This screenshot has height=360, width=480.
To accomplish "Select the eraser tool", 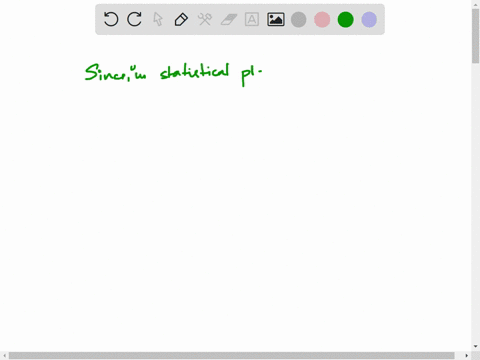I will point(229,19).
